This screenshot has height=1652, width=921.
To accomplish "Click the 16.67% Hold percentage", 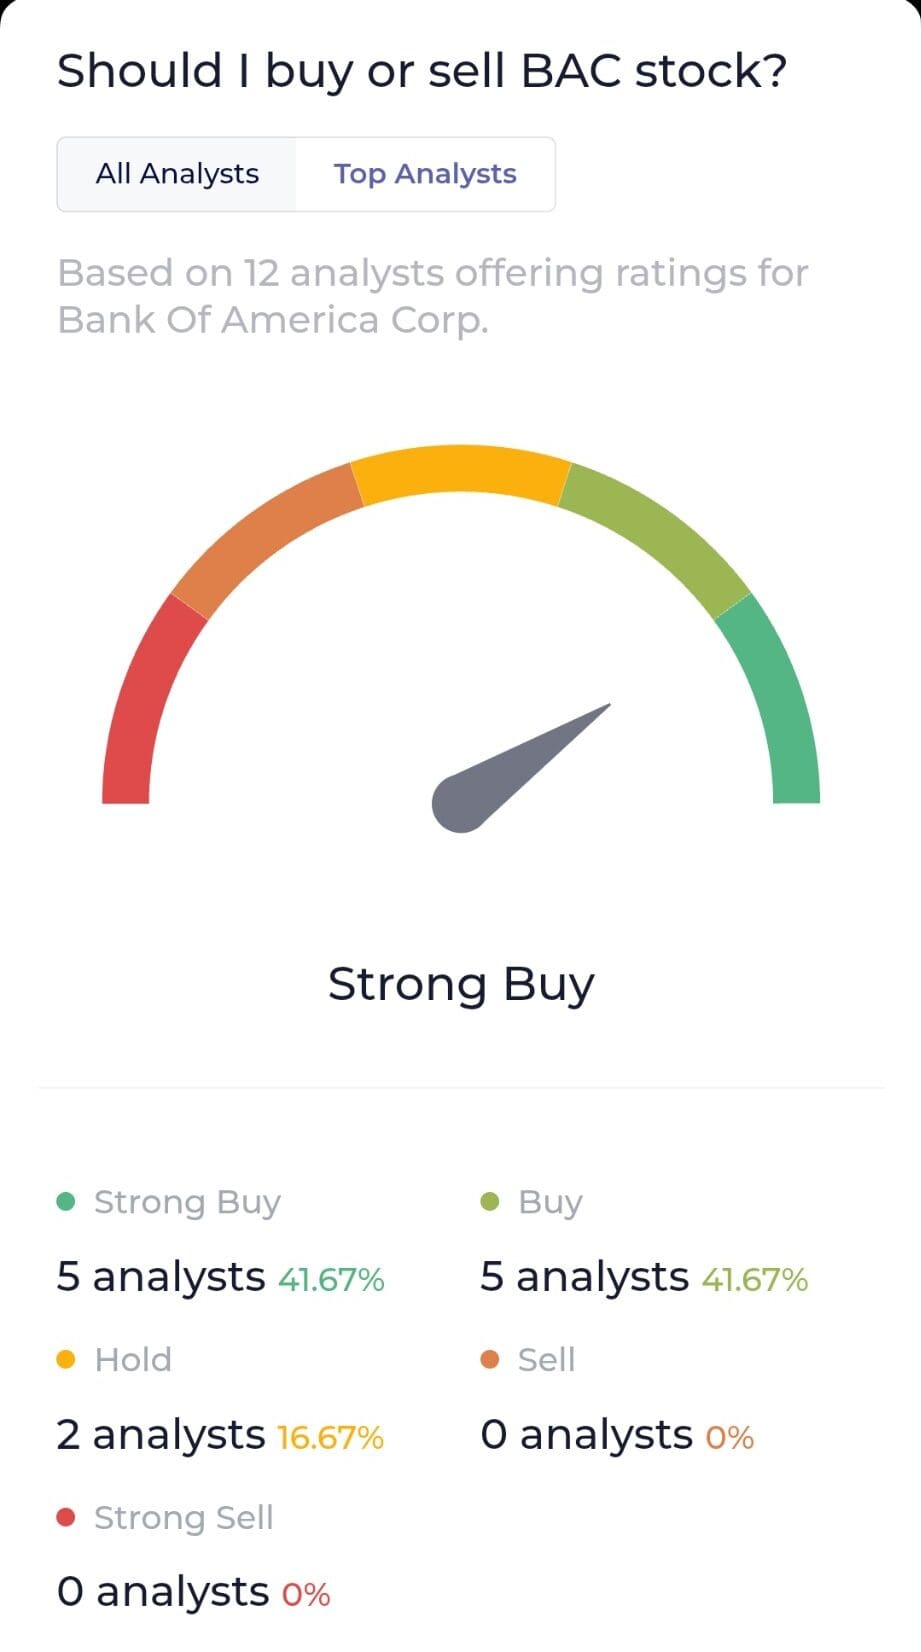I will 330,1437.
